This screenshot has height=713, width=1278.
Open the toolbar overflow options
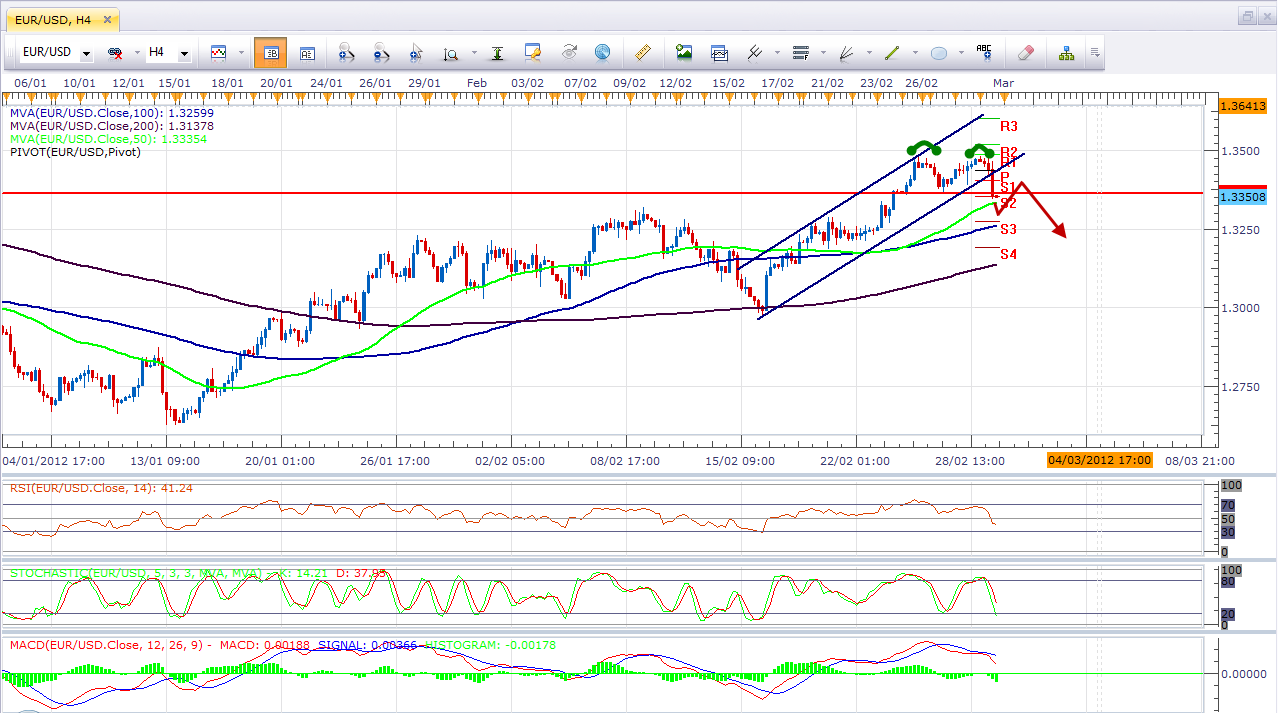pos(1095,53)
